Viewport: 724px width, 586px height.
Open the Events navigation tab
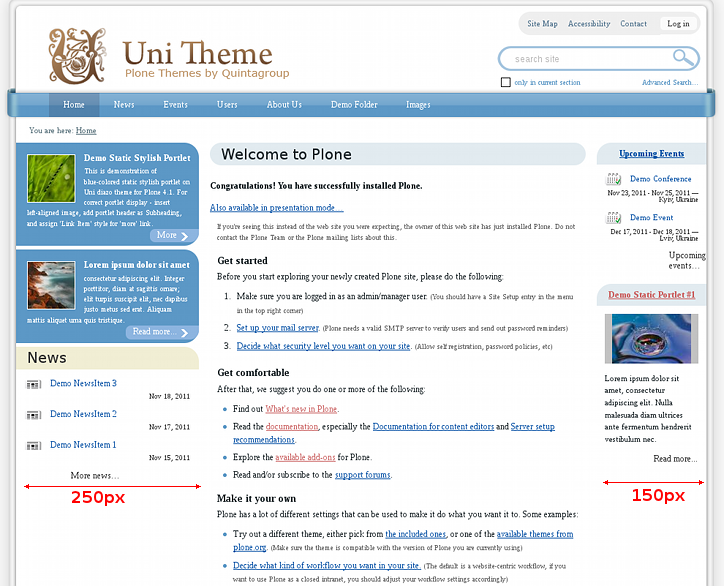[x=175, y=105]
